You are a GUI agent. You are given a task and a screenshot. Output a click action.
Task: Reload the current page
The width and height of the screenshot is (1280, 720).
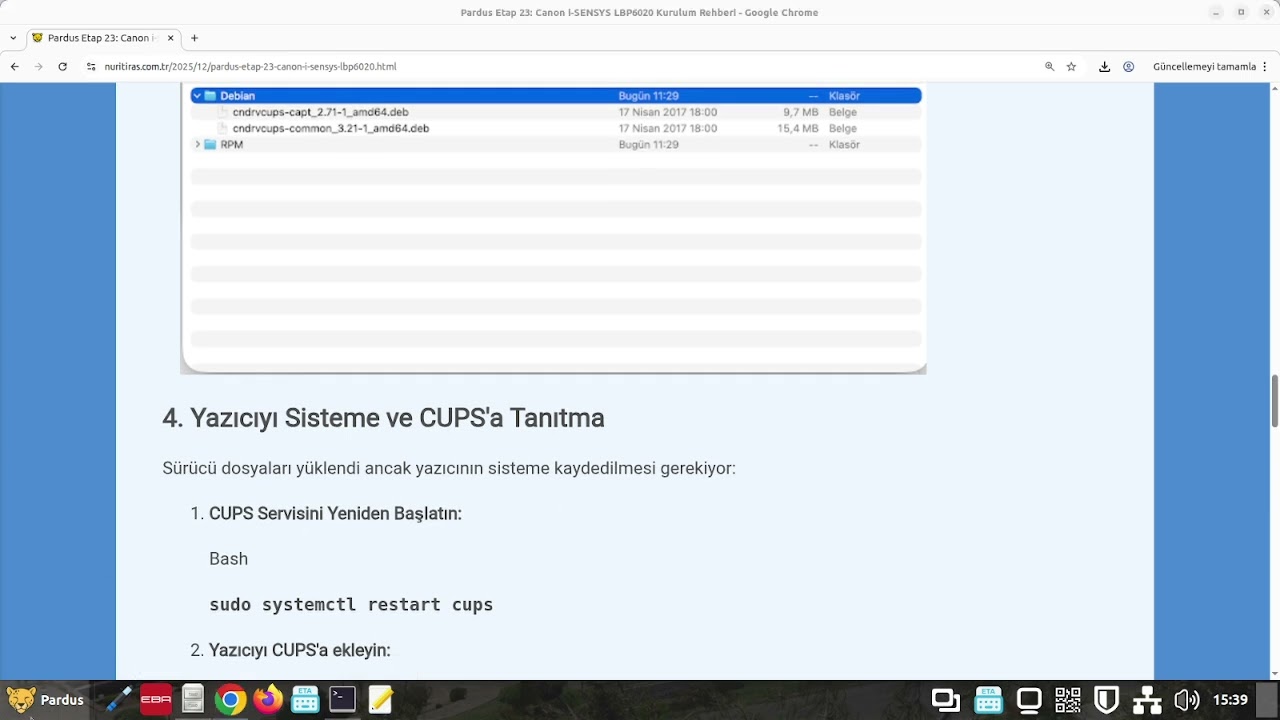click(62, 66)
